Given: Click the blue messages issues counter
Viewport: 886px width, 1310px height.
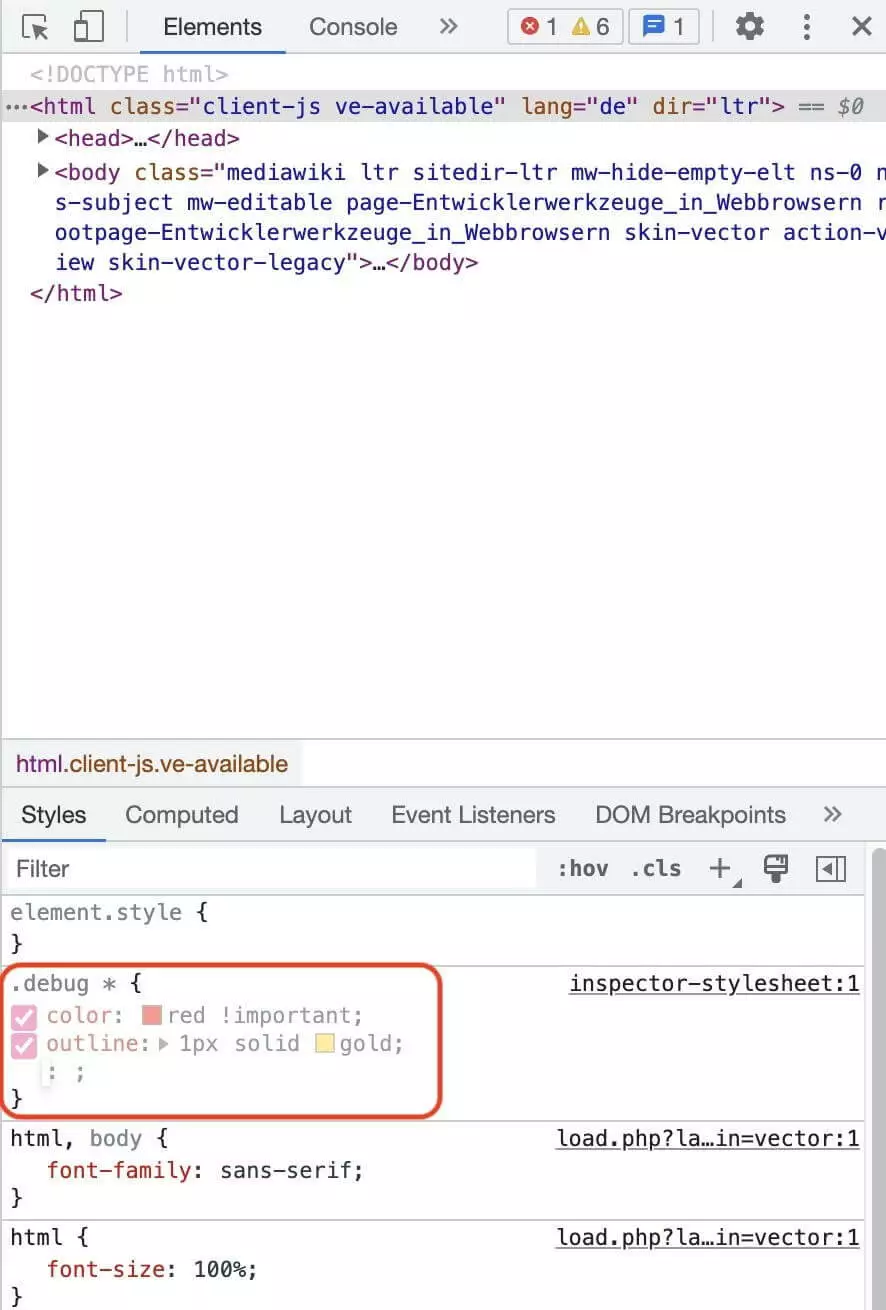Looking at the screenshot, I should pos(663,27).
